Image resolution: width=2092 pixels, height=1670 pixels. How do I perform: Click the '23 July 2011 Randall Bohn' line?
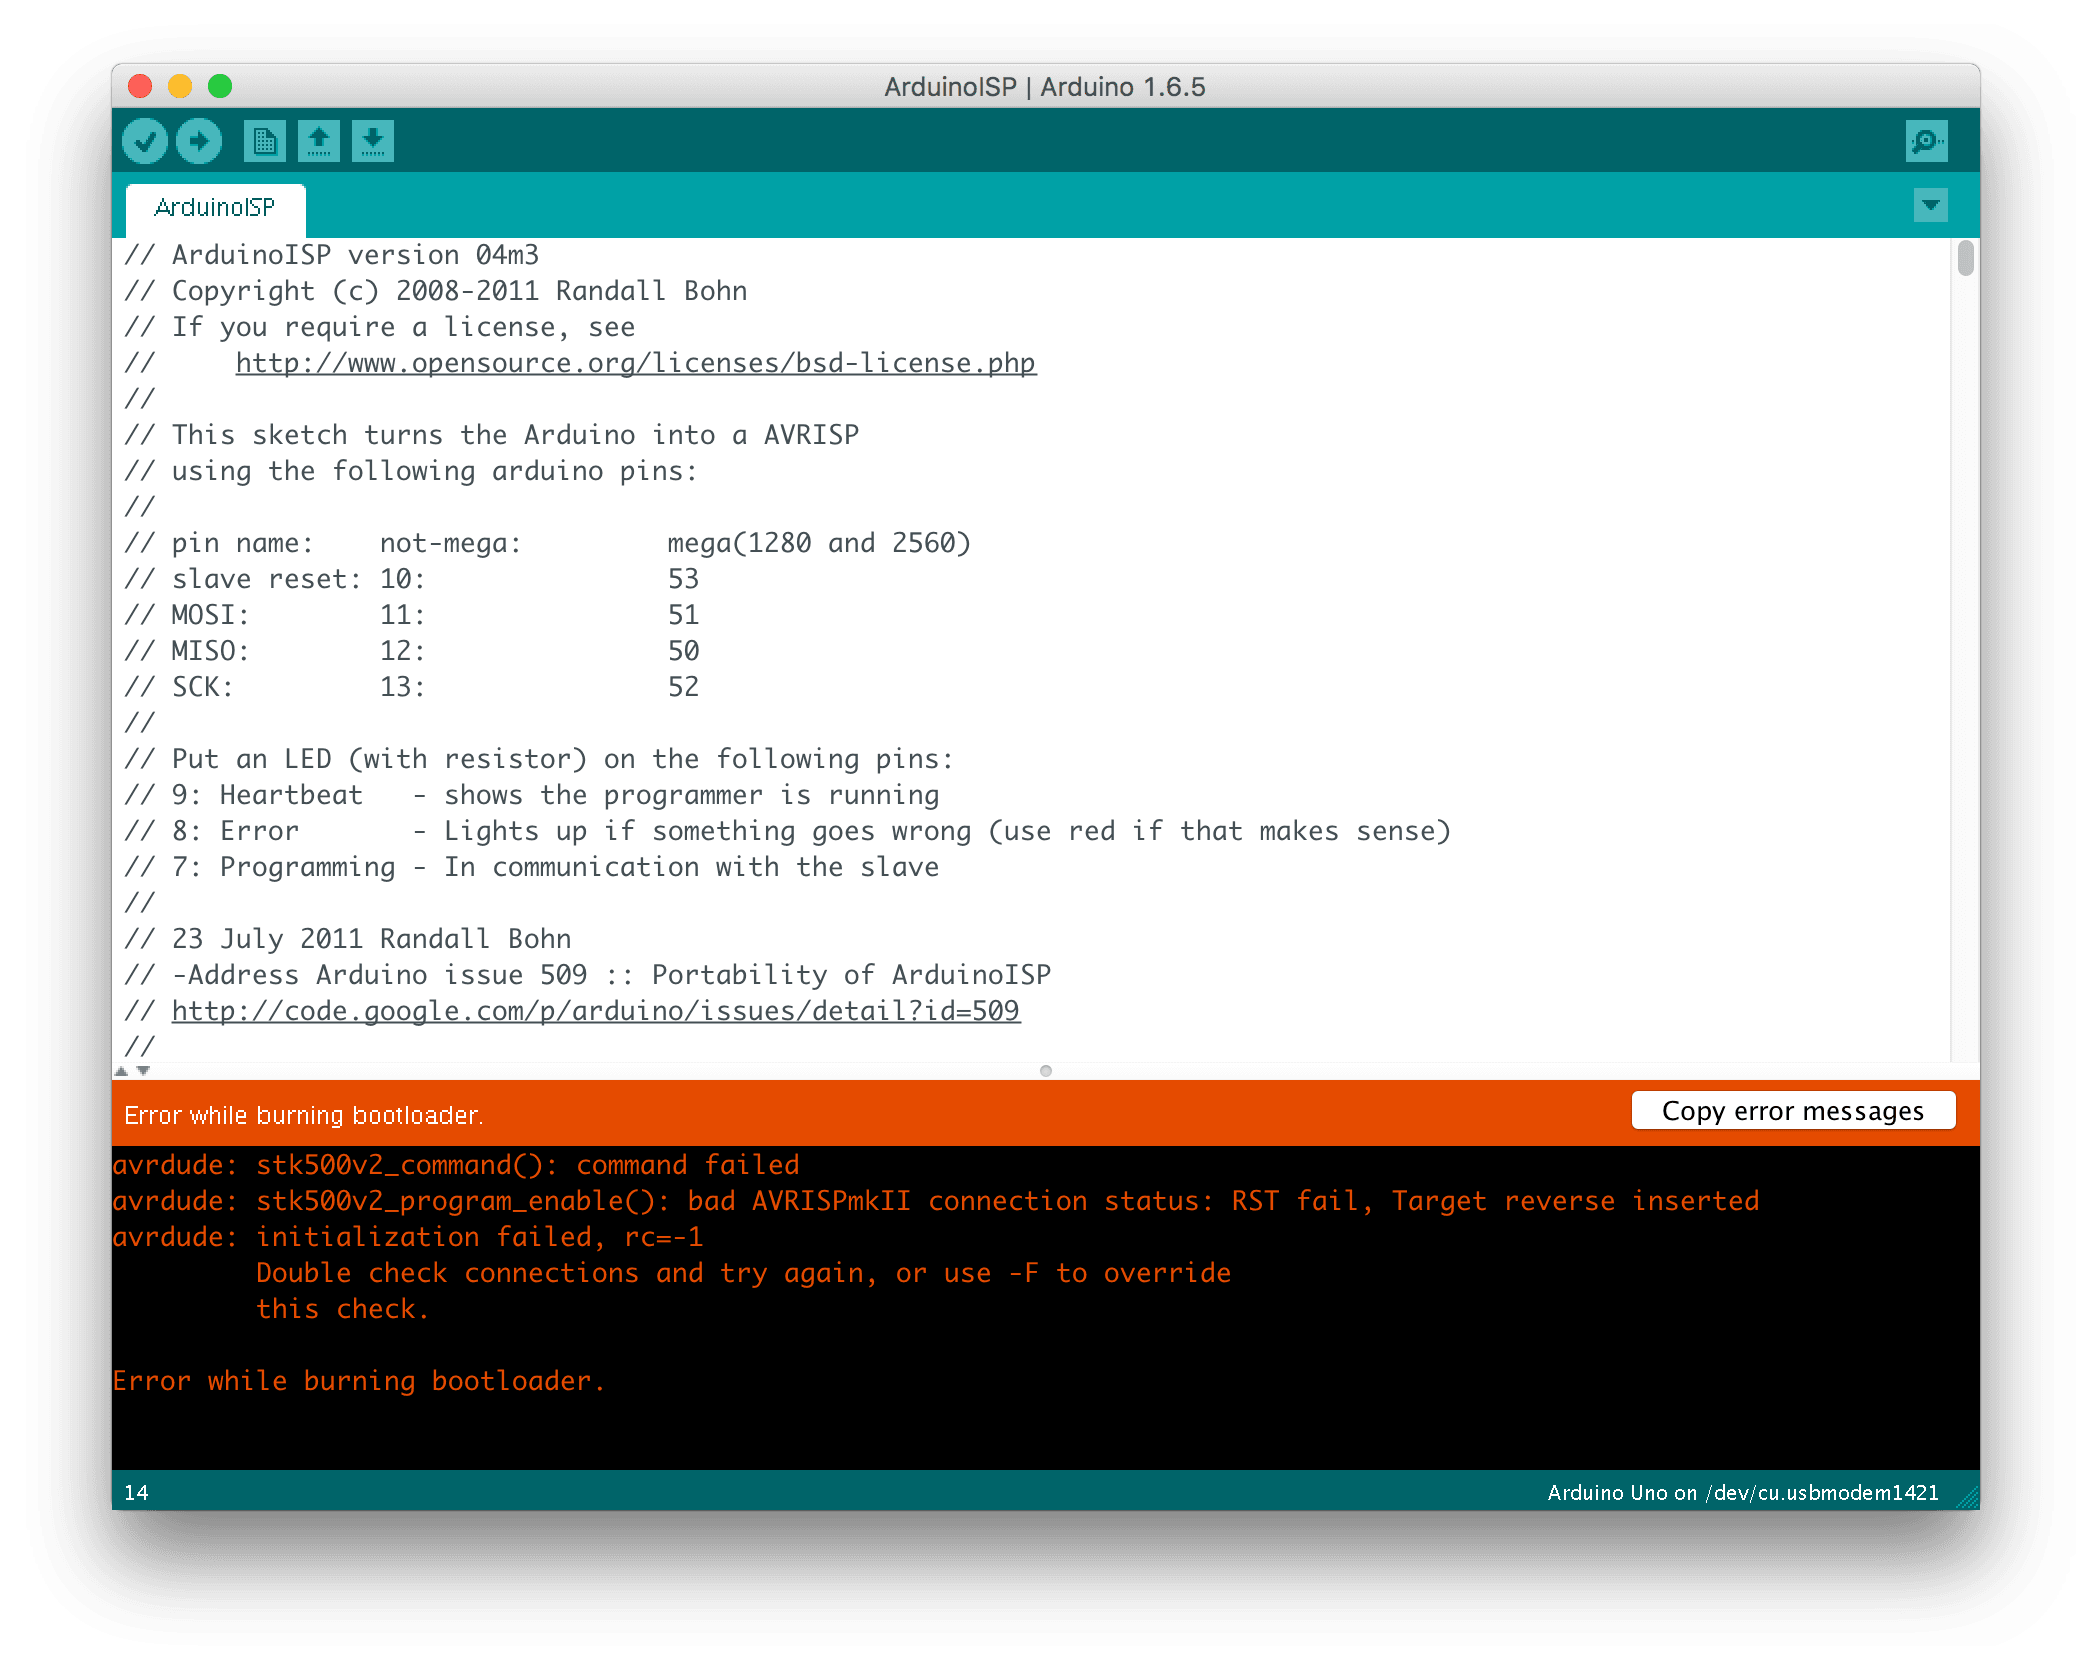pyautogui.click(x=348, y=939)
